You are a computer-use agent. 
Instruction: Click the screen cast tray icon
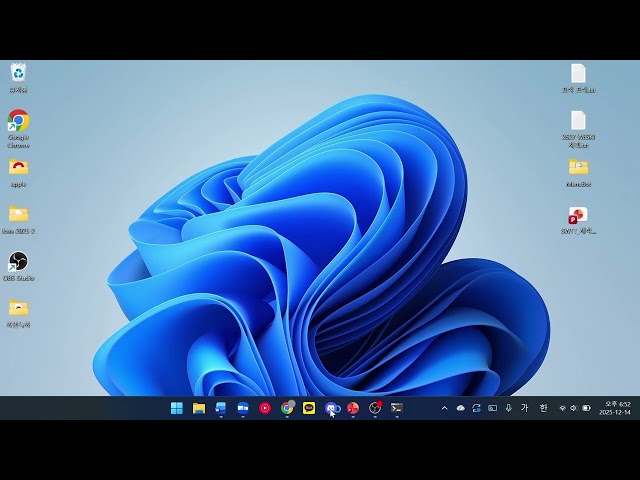tap(493, 408)
